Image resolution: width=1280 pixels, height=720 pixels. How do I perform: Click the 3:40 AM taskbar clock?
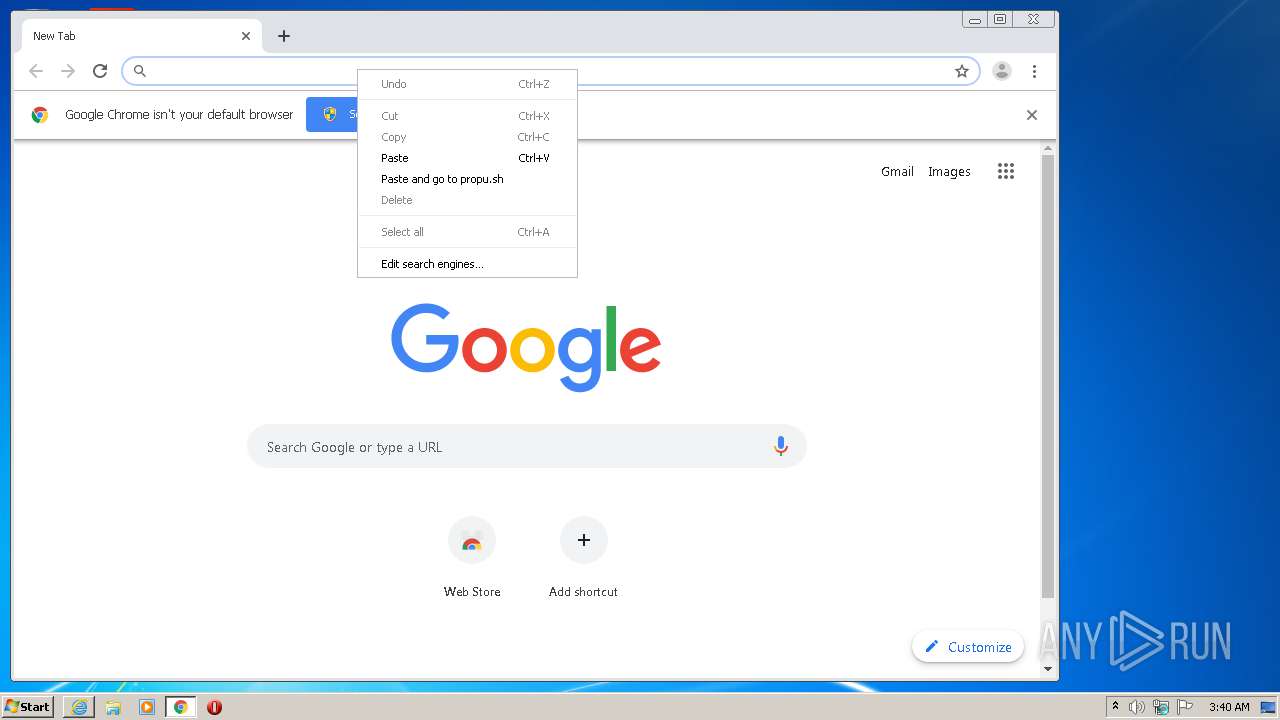(1229, 707)
